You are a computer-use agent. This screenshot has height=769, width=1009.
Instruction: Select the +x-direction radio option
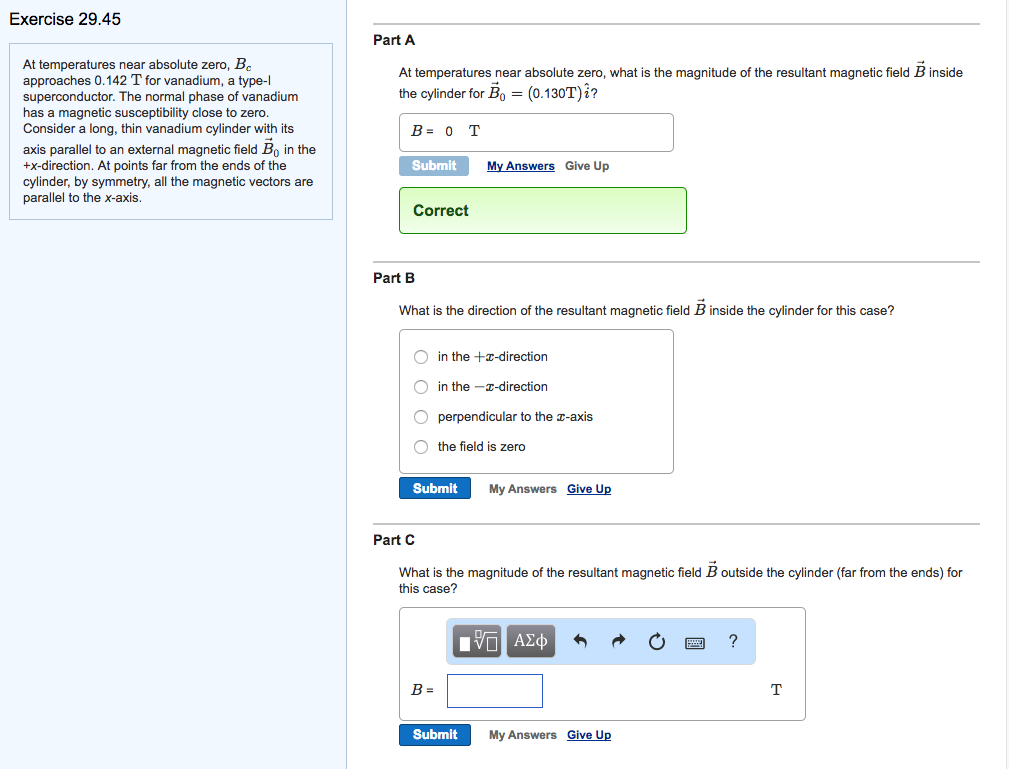coord(421,357)
